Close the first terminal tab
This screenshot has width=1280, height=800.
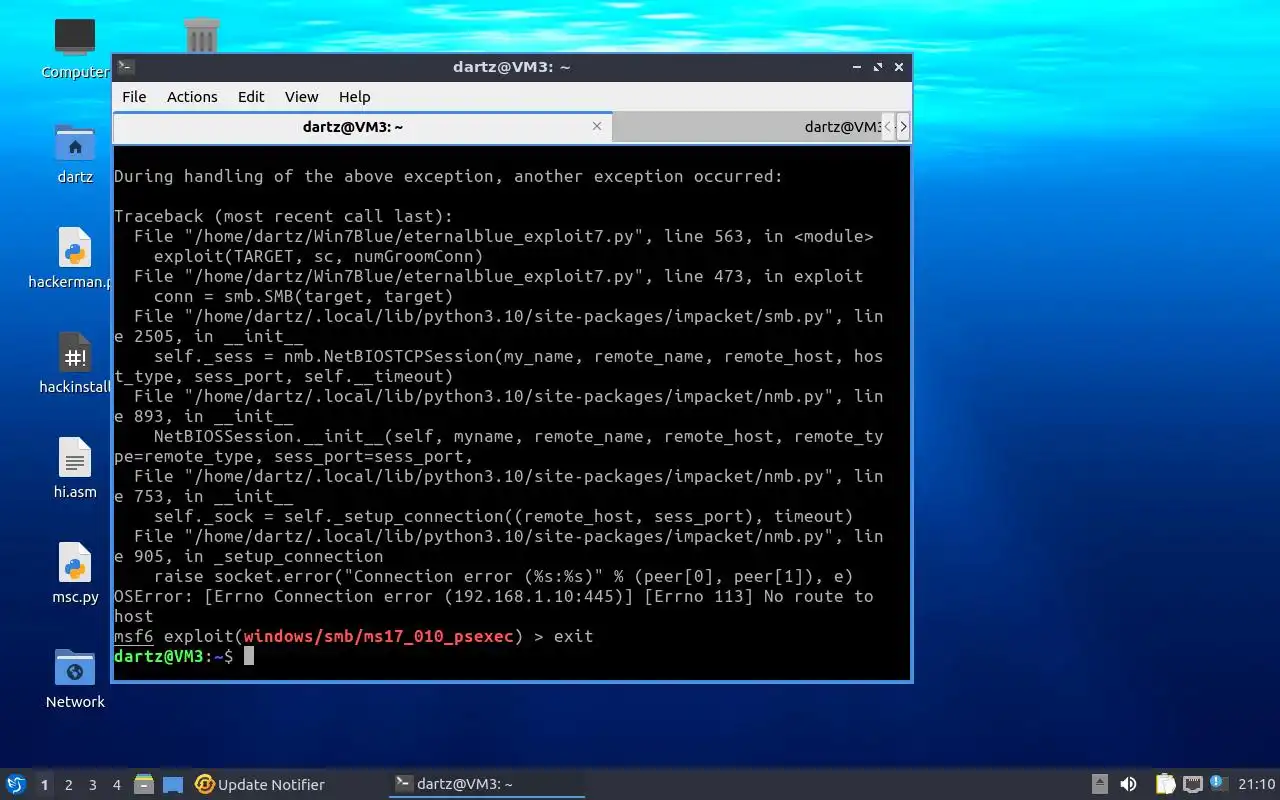click(597, 126)
